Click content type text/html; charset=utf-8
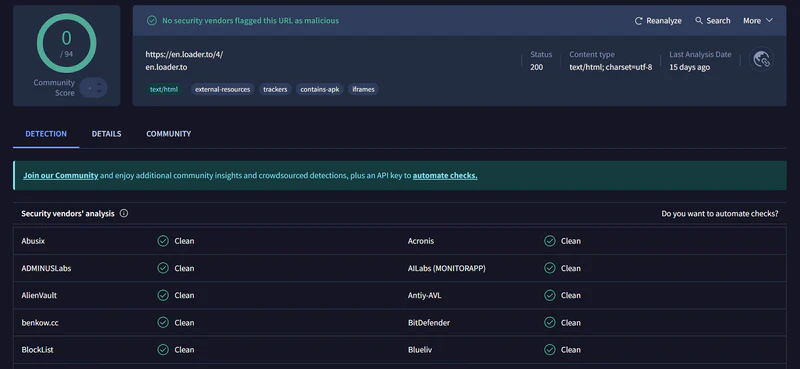The height and width of the screenshot is (369, 800). click(x=611, y=67)
